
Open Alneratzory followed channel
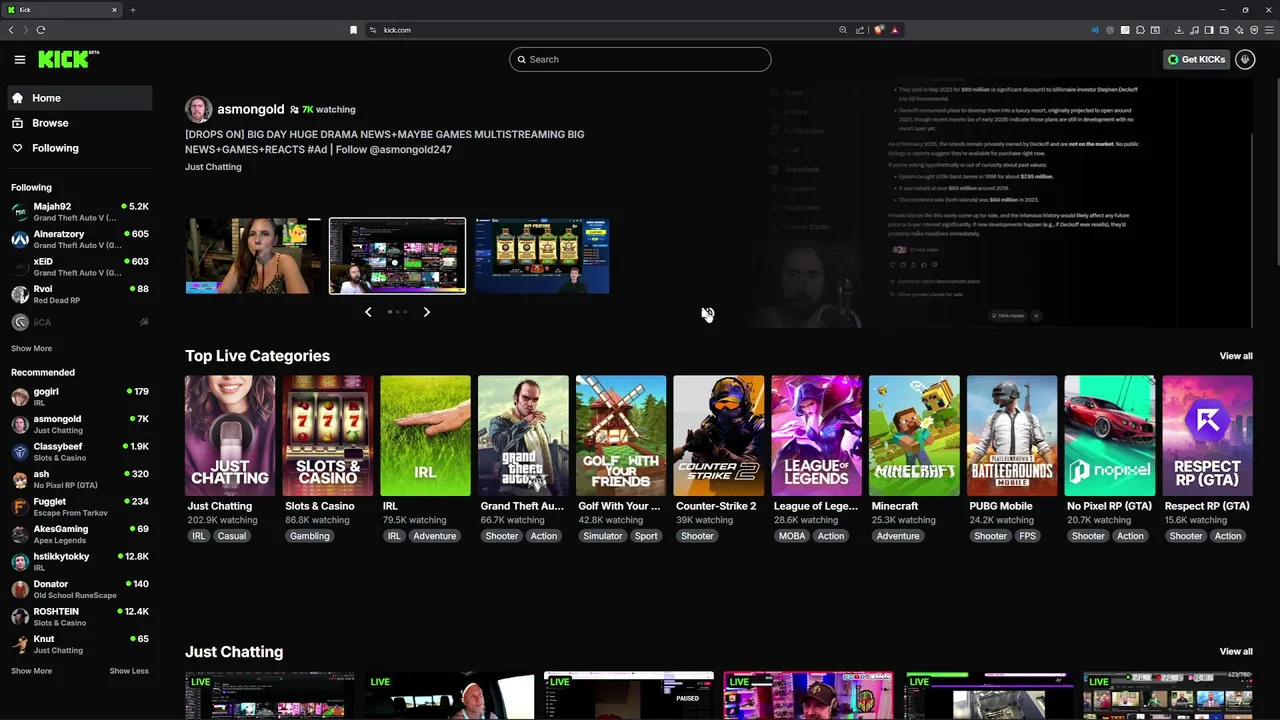click(80, 239)
